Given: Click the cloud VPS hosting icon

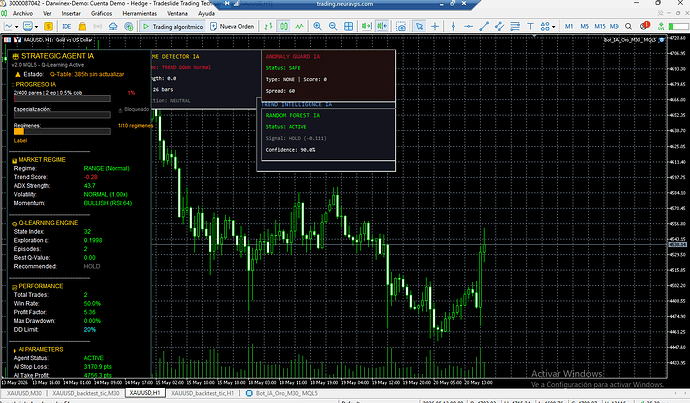Looking at the screenshot, I should point(113,26).
